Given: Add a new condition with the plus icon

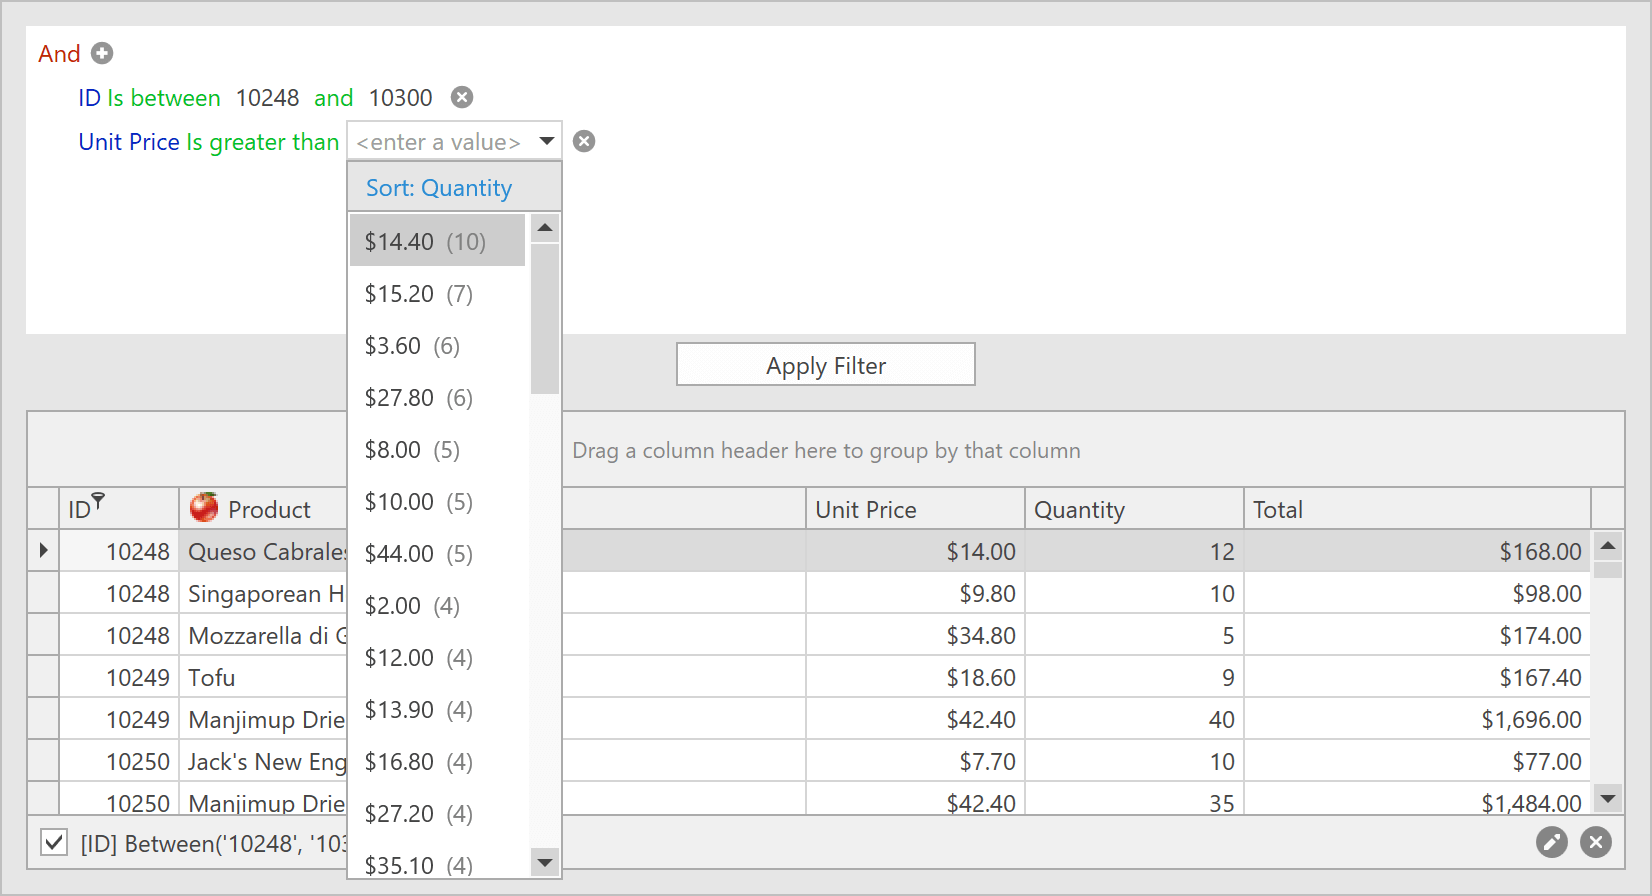Looking at the screenshot, I should click(x=102, y=53).
